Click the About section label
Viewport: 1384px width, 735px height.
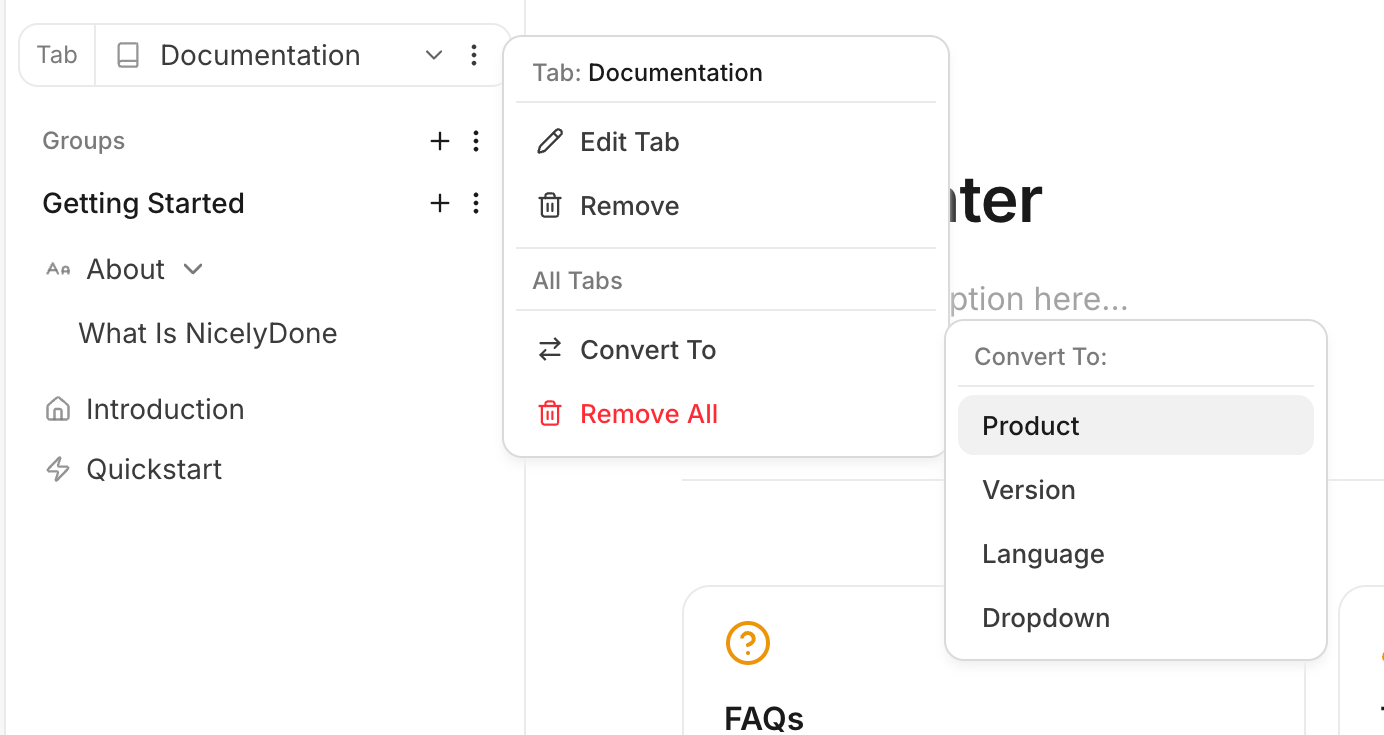pyautogui.click(x=126, y=269)
